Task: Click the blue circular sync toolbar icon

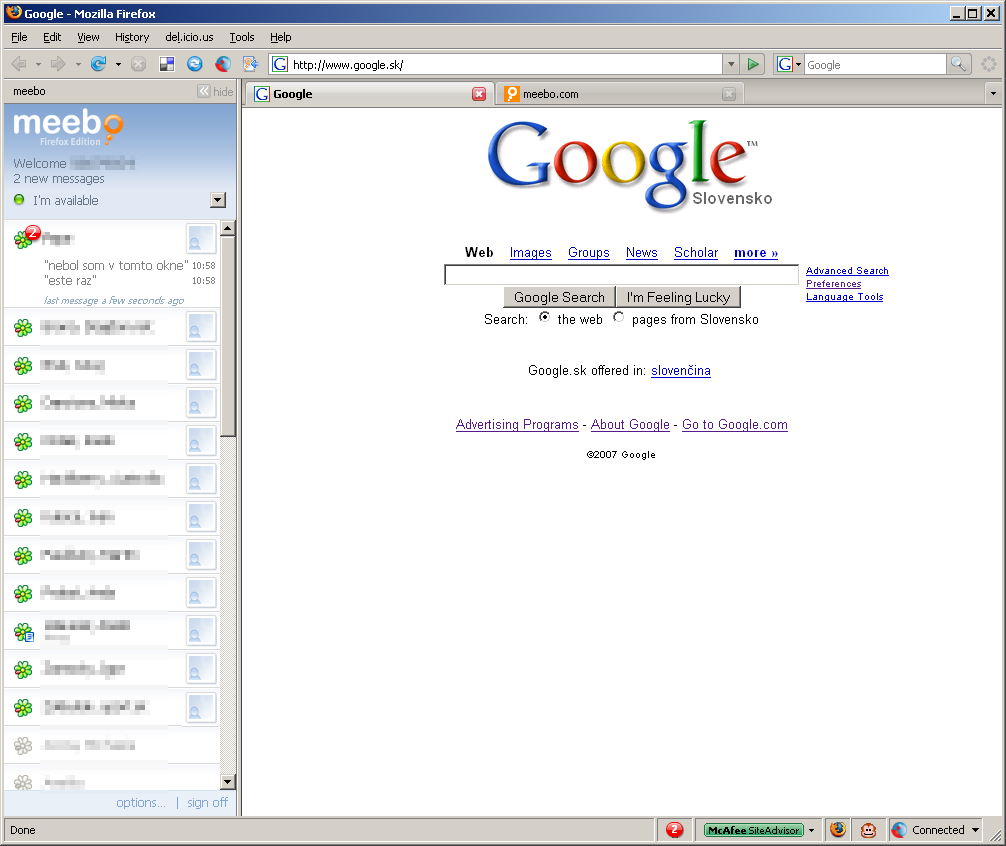Action: point(194,64)
